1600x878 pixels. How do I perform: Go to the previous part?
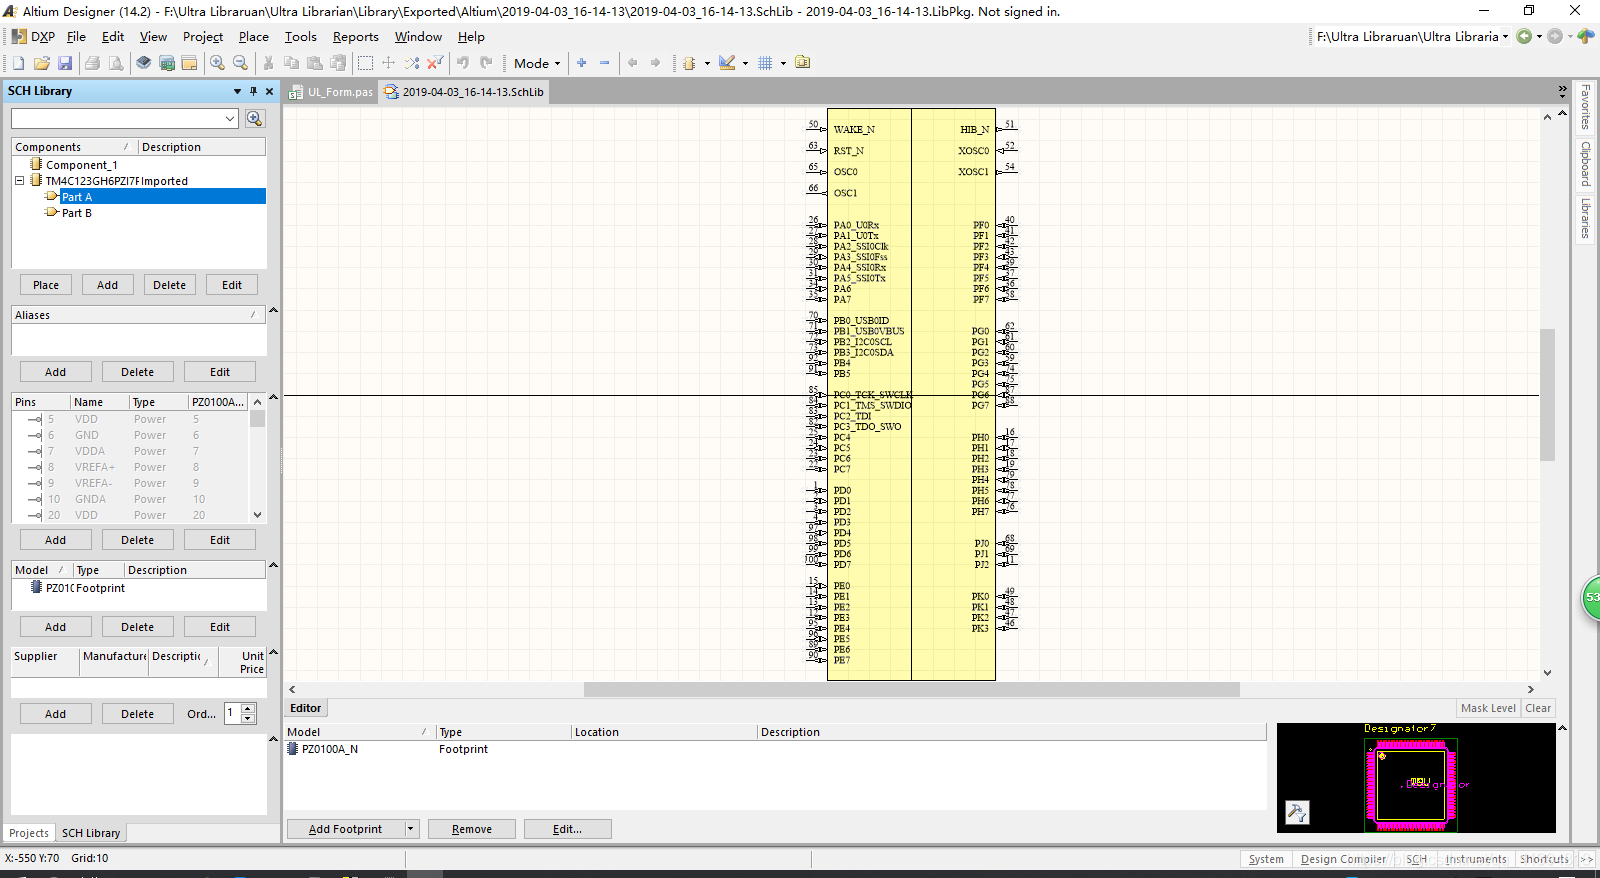pos(632,63)
